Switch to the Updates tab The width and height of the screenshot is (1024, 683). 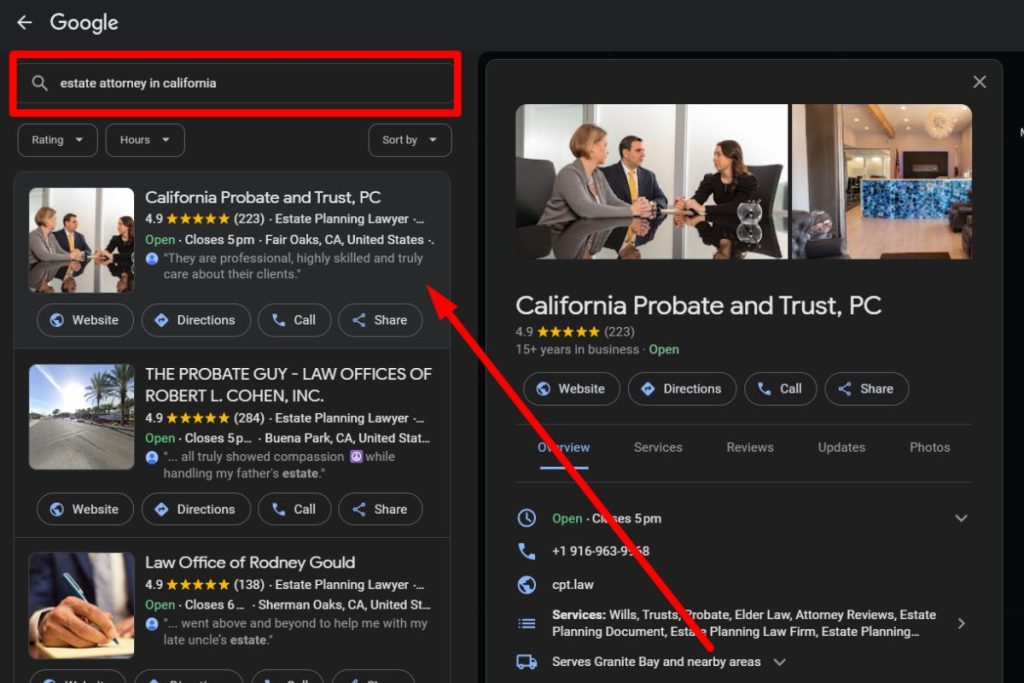841,448
